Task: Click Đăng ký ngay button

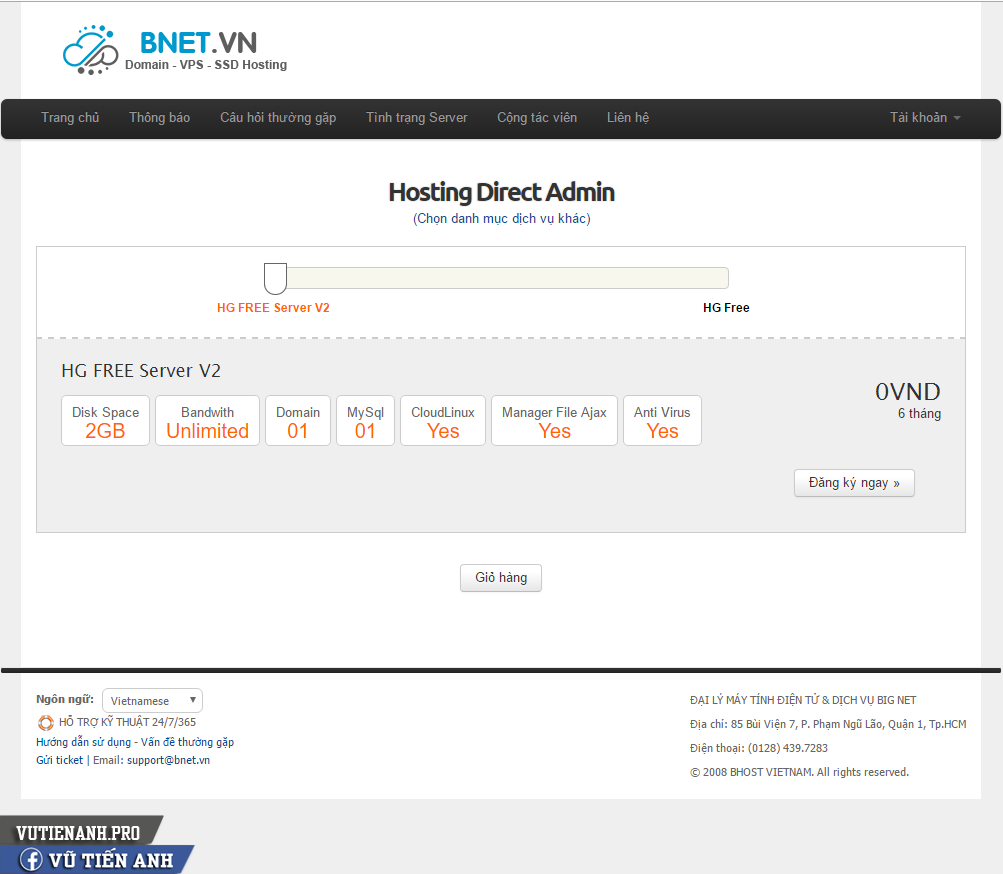Action: tap(854, 483)
